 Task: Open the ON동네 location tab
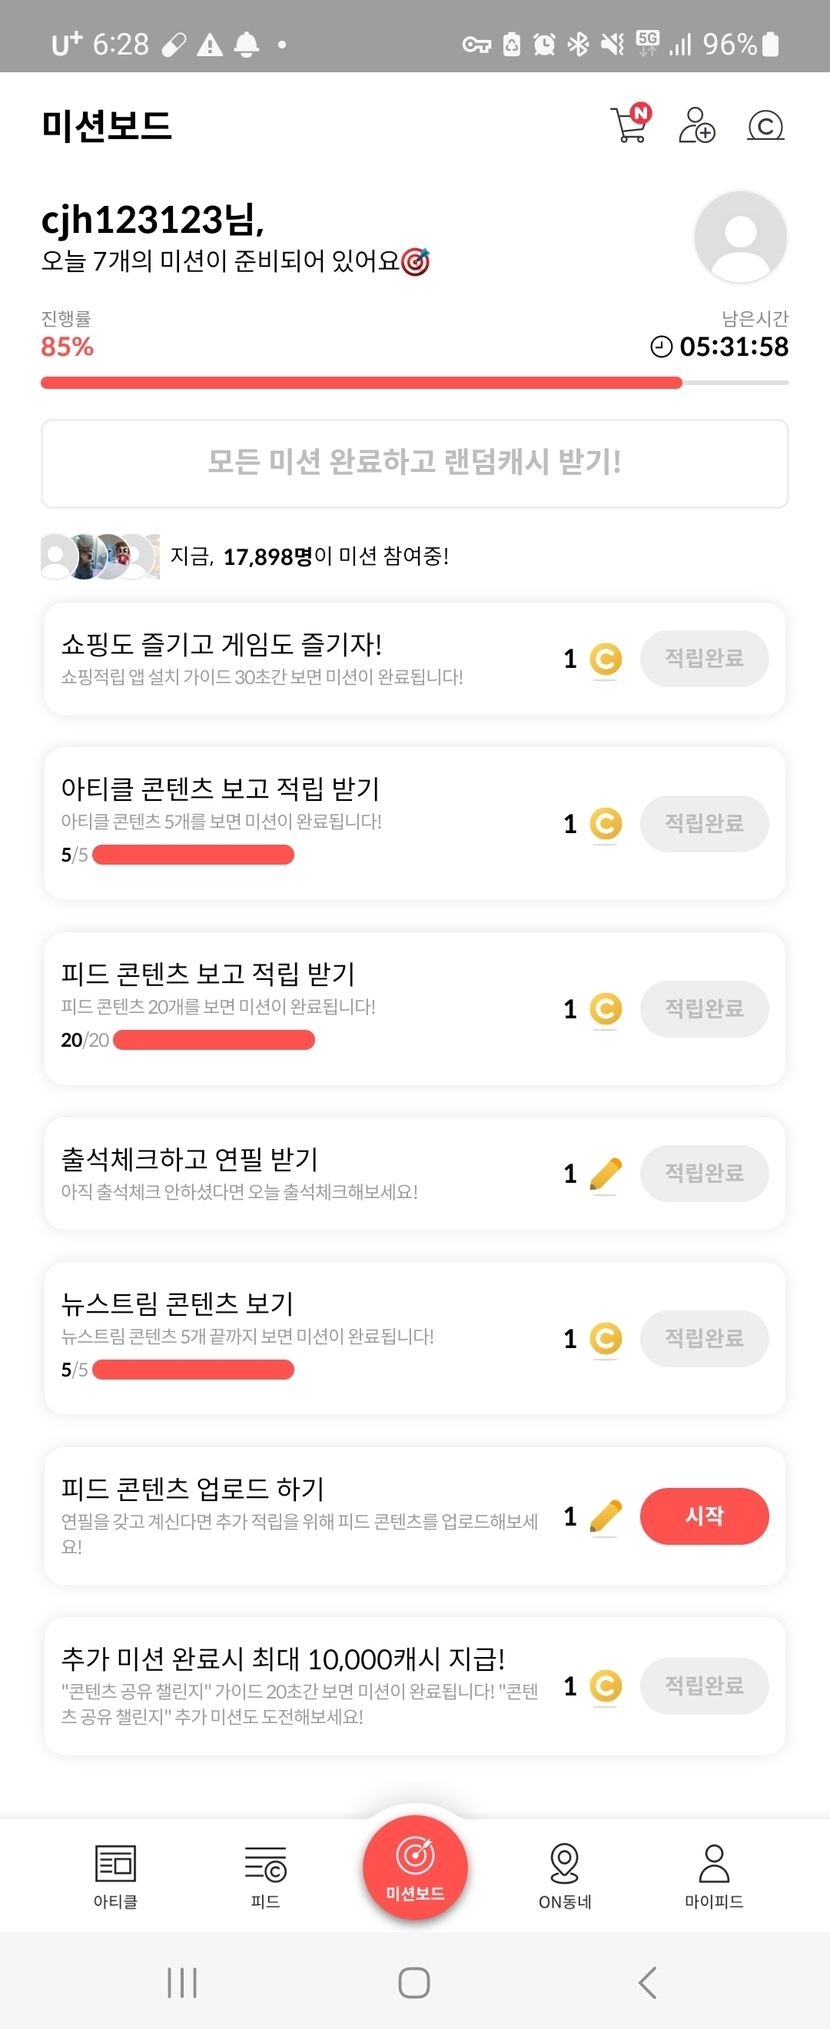(565, 1875)
